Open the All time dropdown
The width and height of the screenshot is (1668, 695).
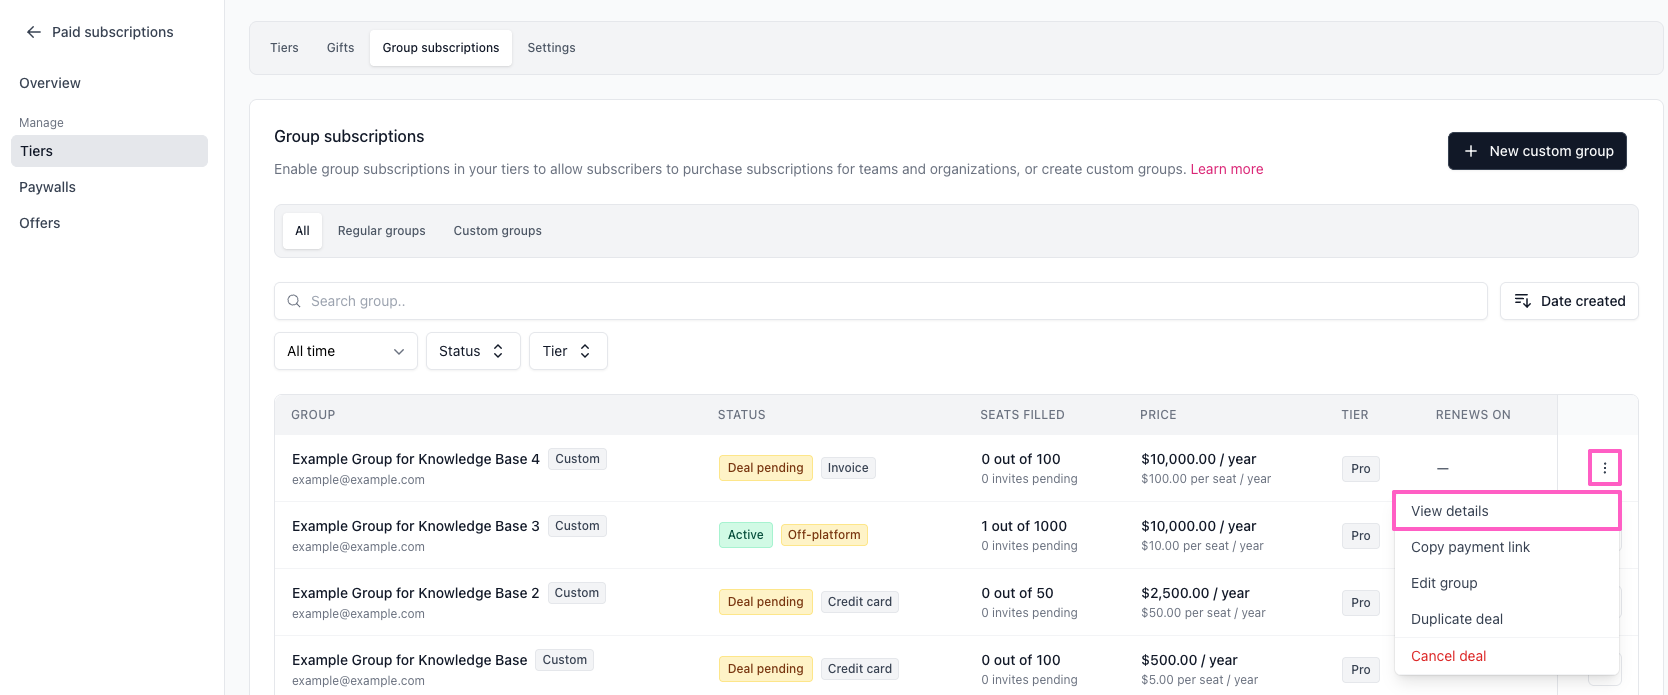click(x=346, y=351)
